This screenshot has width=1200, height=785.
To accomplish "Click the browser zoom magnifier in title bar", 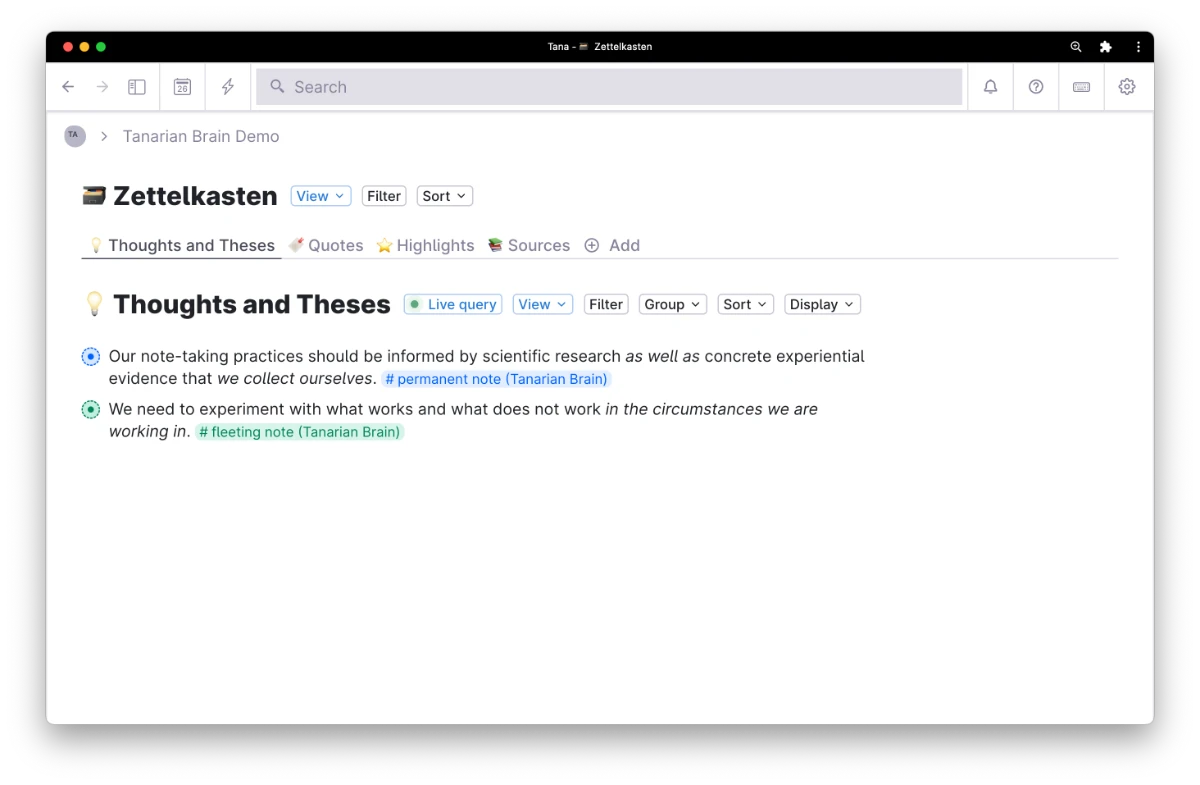I will 1076,47.
